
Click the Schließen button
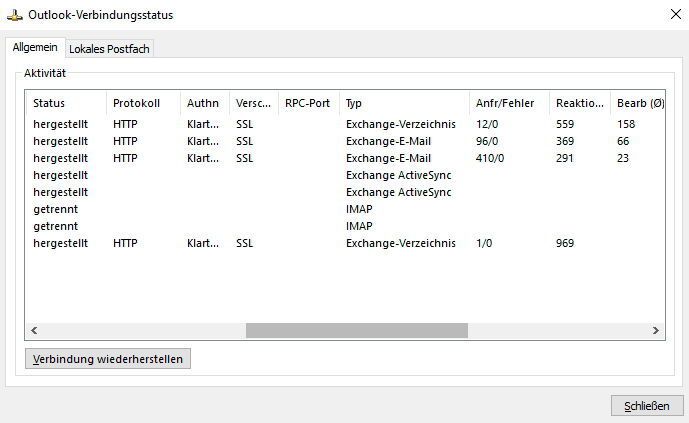tap(647, 406)
